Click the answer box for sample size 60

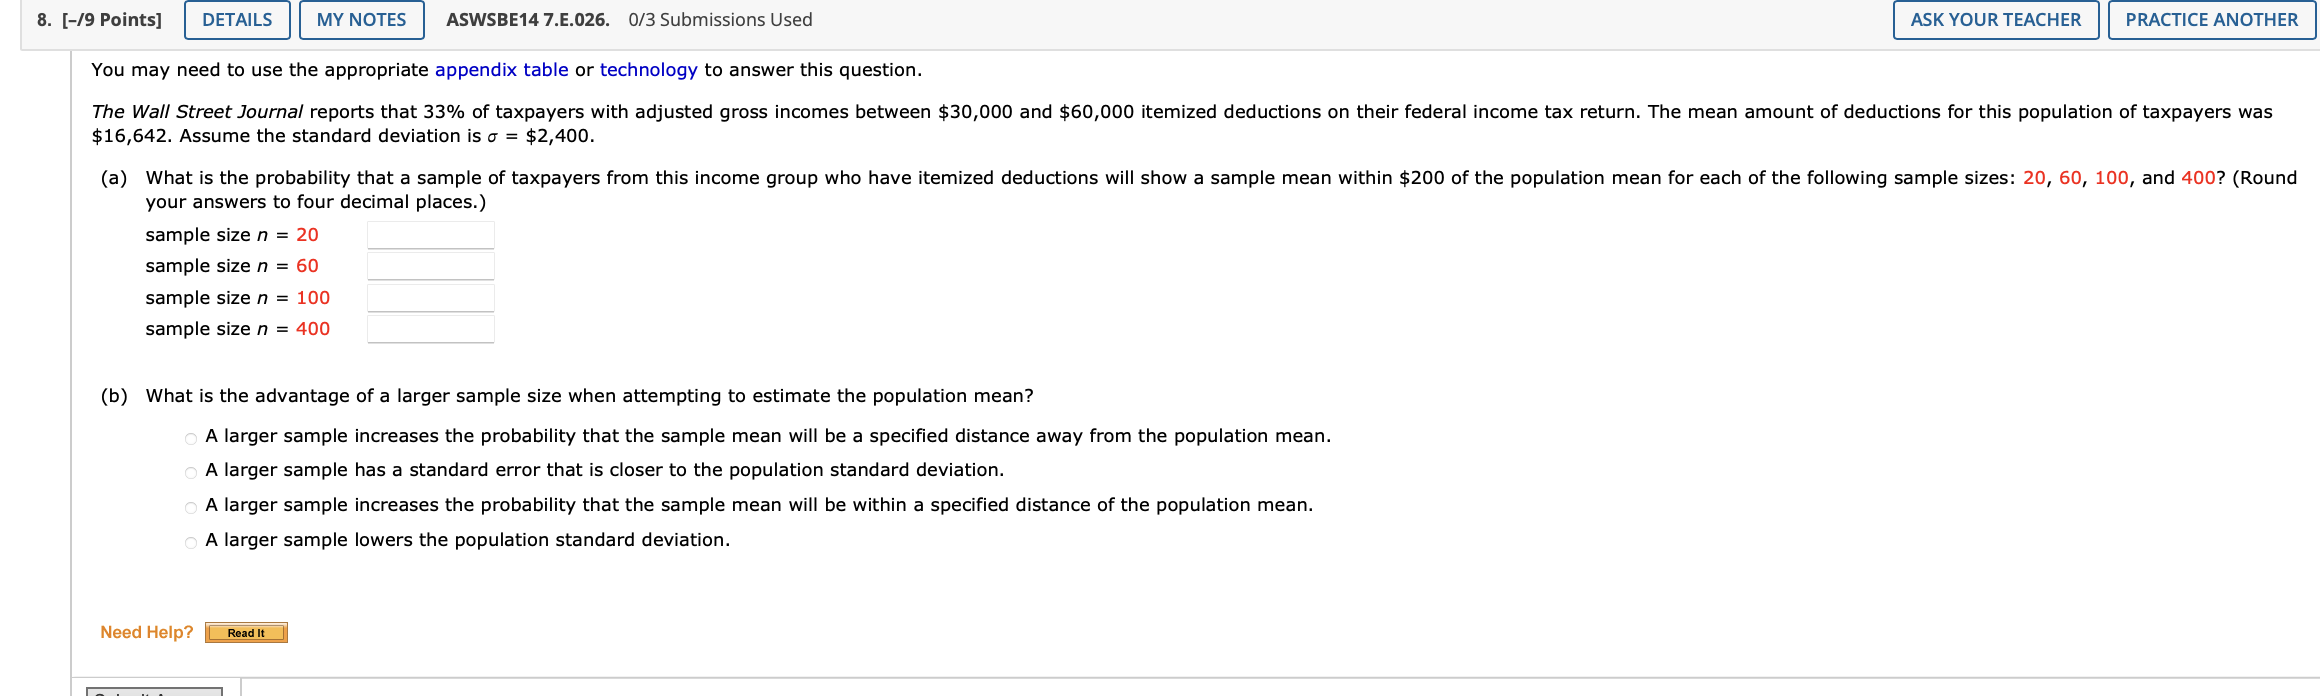(430, 265)
